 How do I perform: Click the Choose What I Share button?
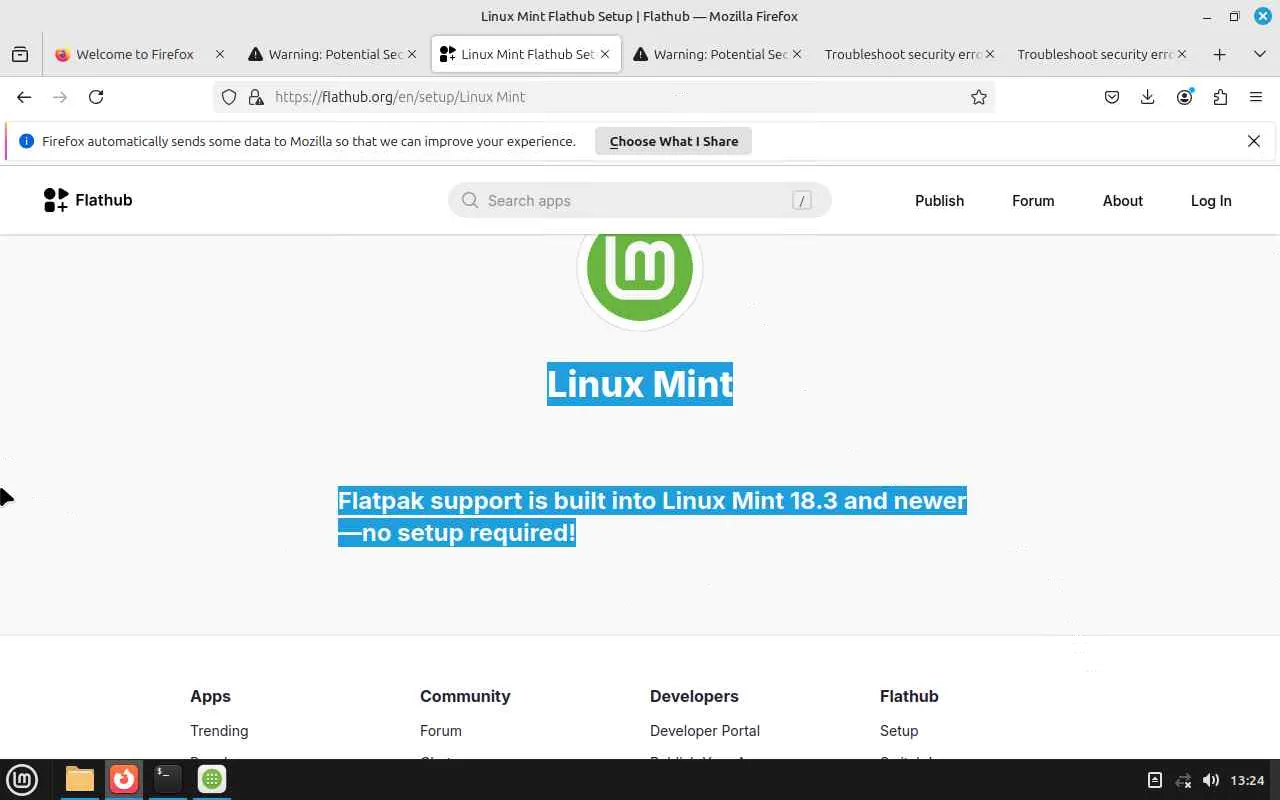674,141
